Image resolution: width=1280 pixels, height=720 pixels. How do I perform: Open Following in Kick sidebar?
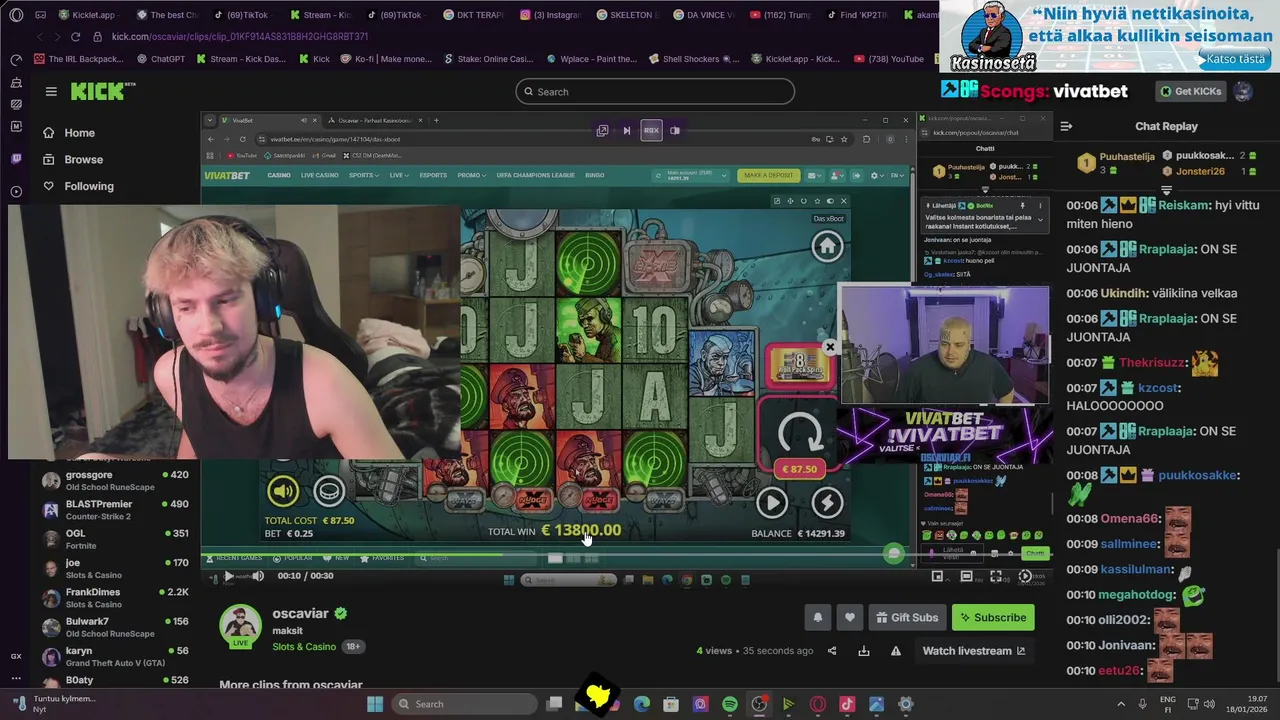(78, 186)
